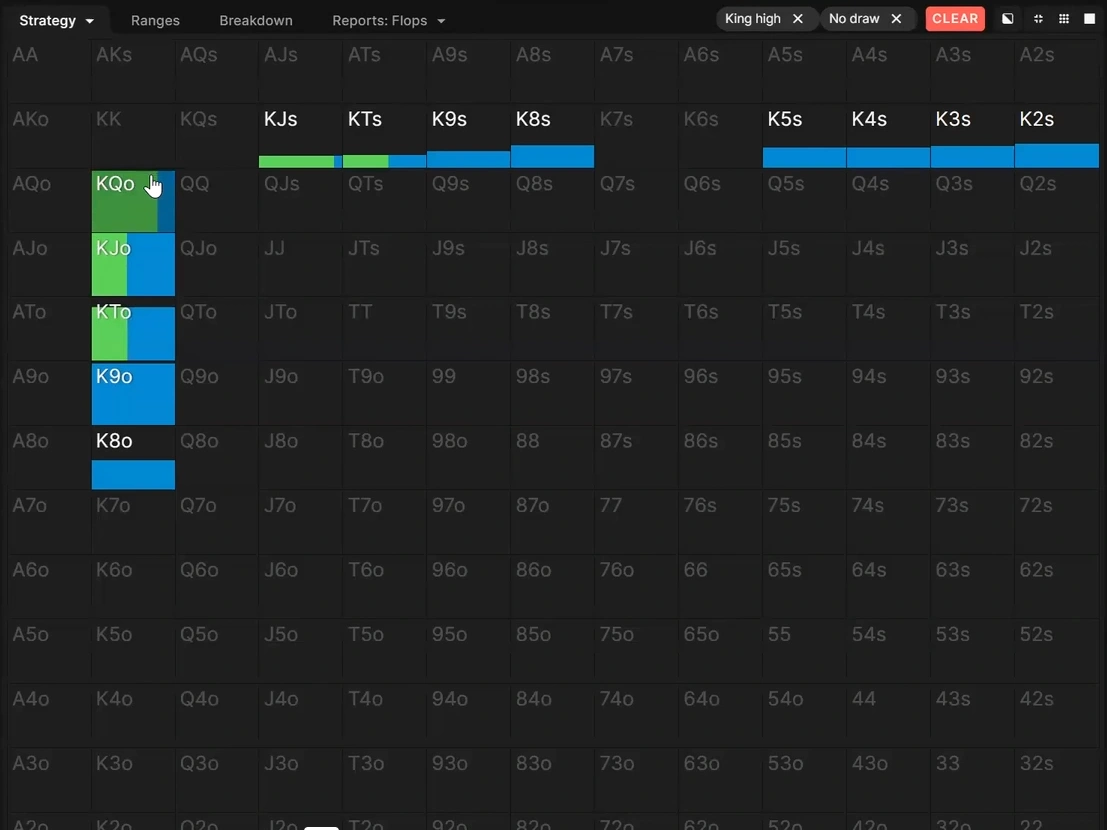Click the AQo hand cell

[x=49, y=201]
